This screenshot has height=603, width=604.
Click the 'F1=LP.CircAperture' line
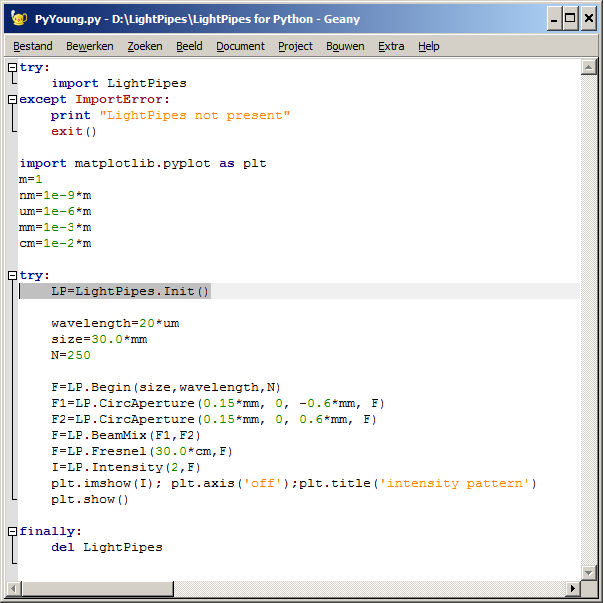pos(218,403)
